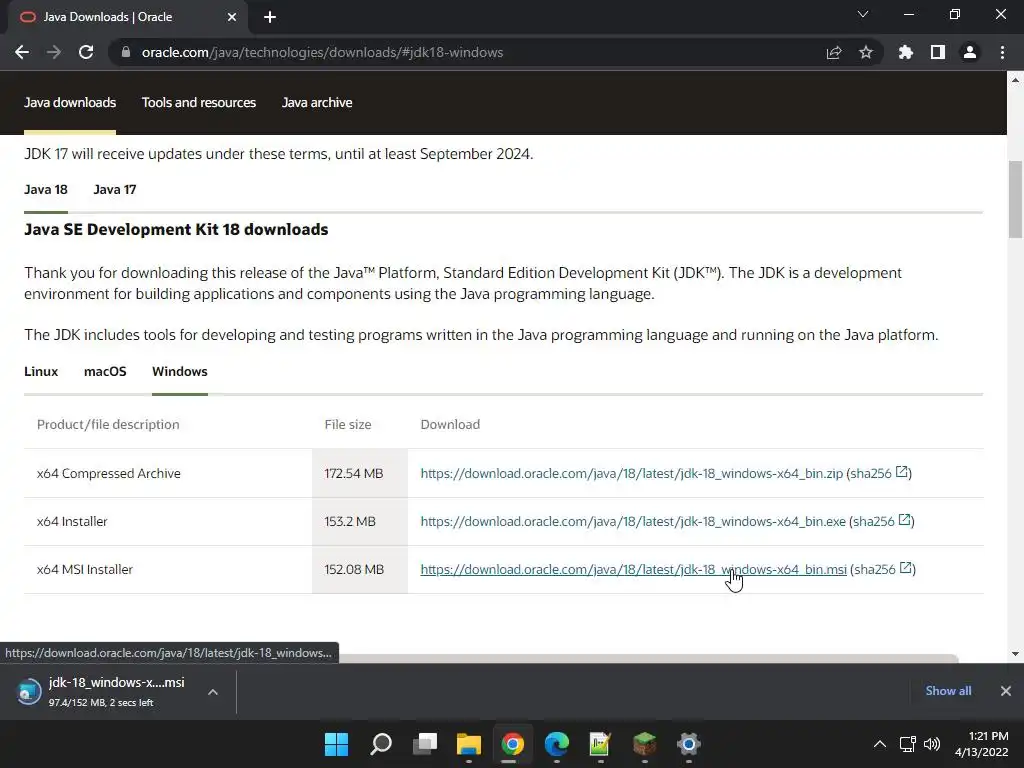Open the Java archive nav item
Viewport: 1024px width, 768px height.
[x=317, y=103]
